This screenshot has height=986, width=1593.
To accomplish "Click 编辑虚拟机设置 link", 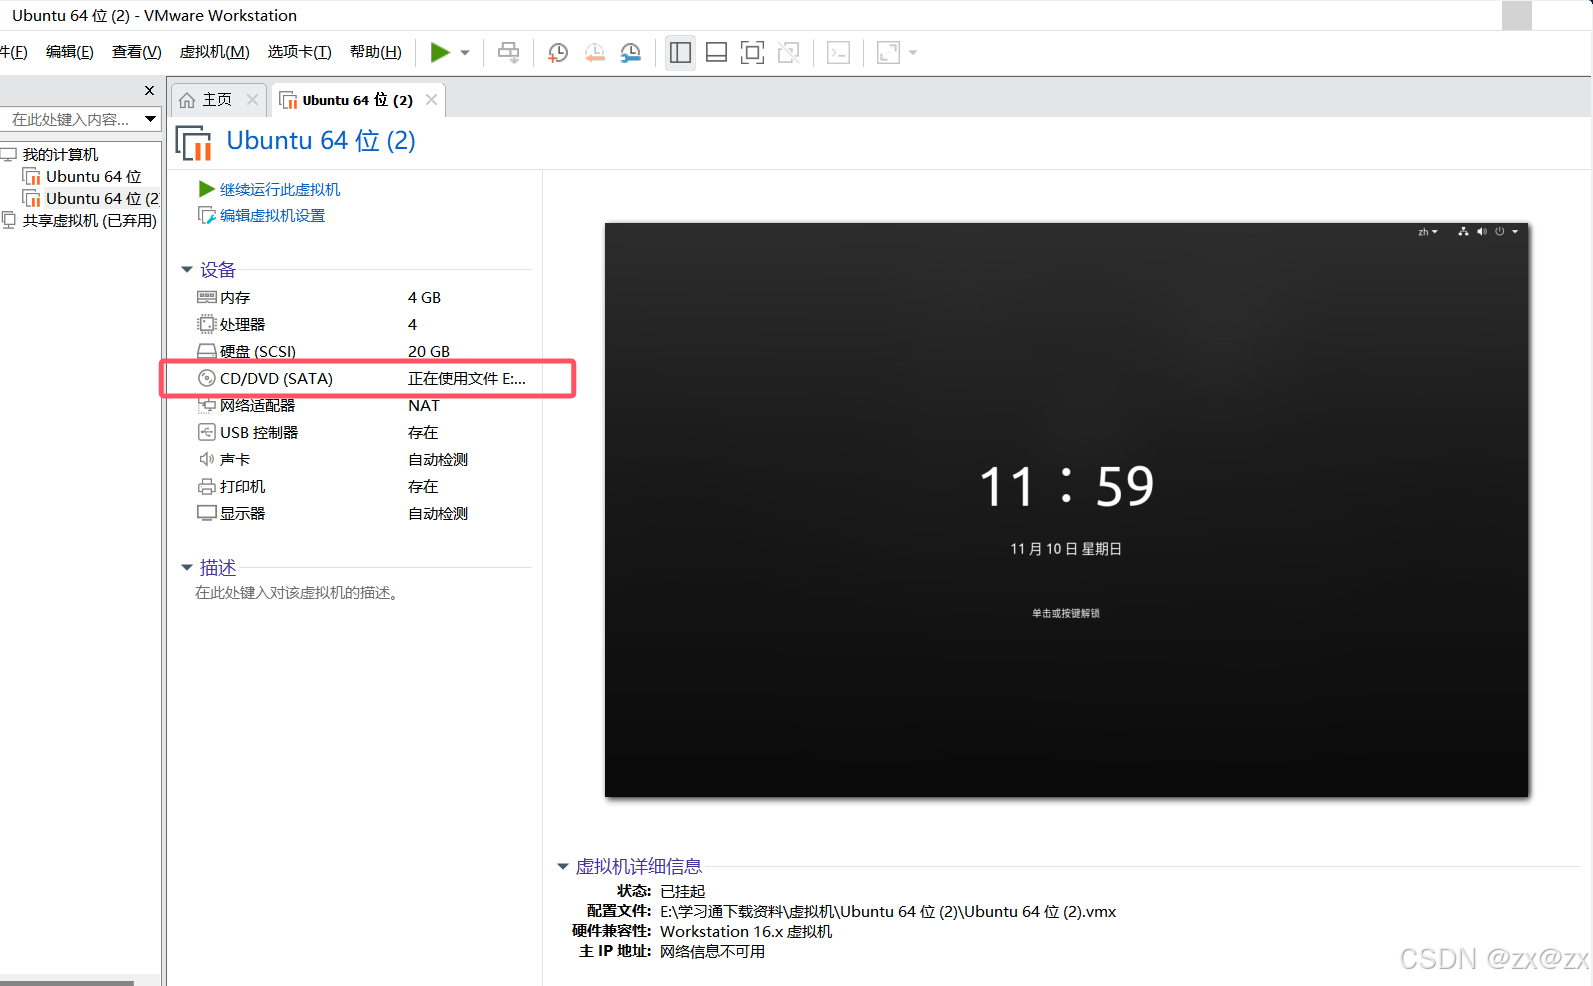I will (x=273, y=216).
